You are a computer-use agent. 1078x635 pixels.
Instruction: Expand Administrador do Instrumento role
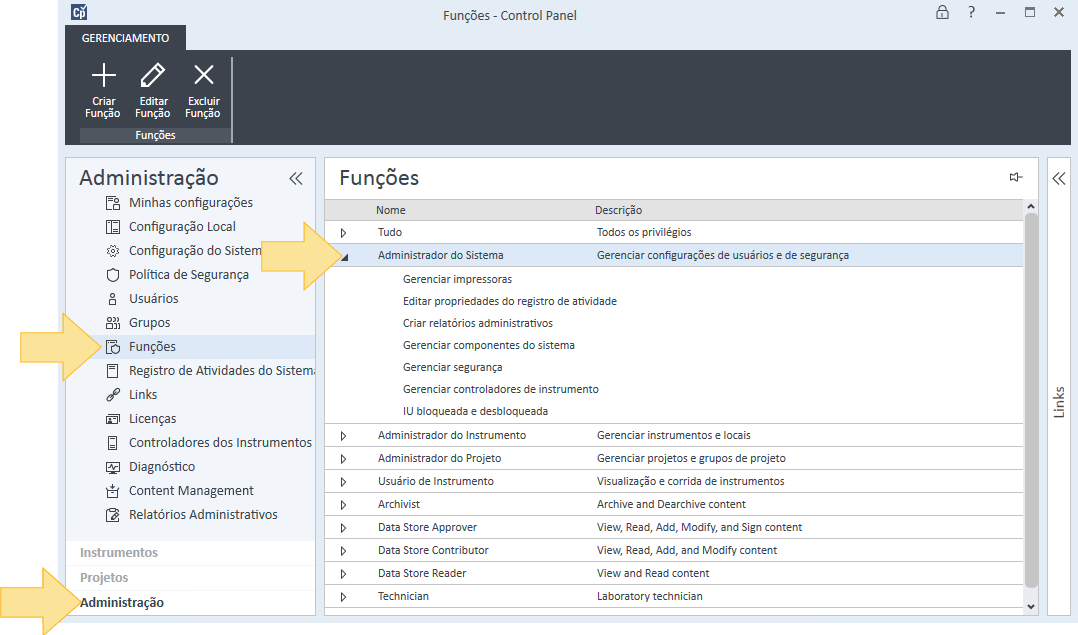click(x=343, y=436)
